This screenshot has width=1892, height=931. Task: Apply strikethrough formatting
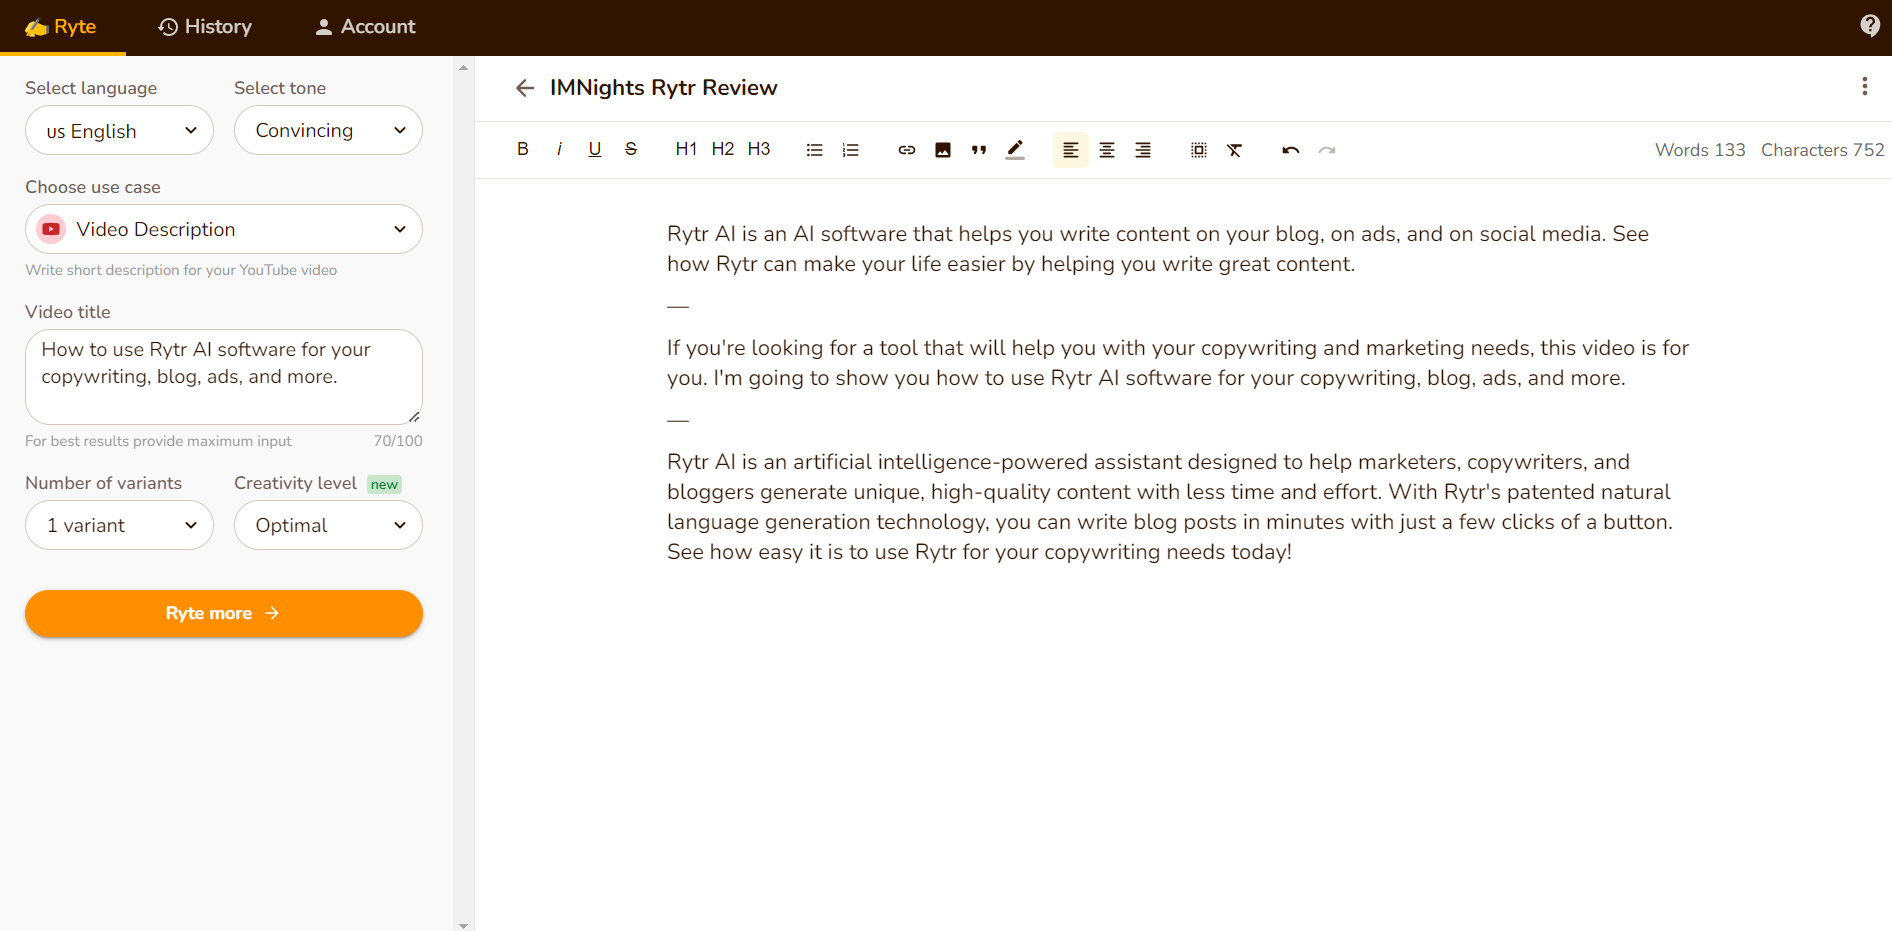pos(631,150)
